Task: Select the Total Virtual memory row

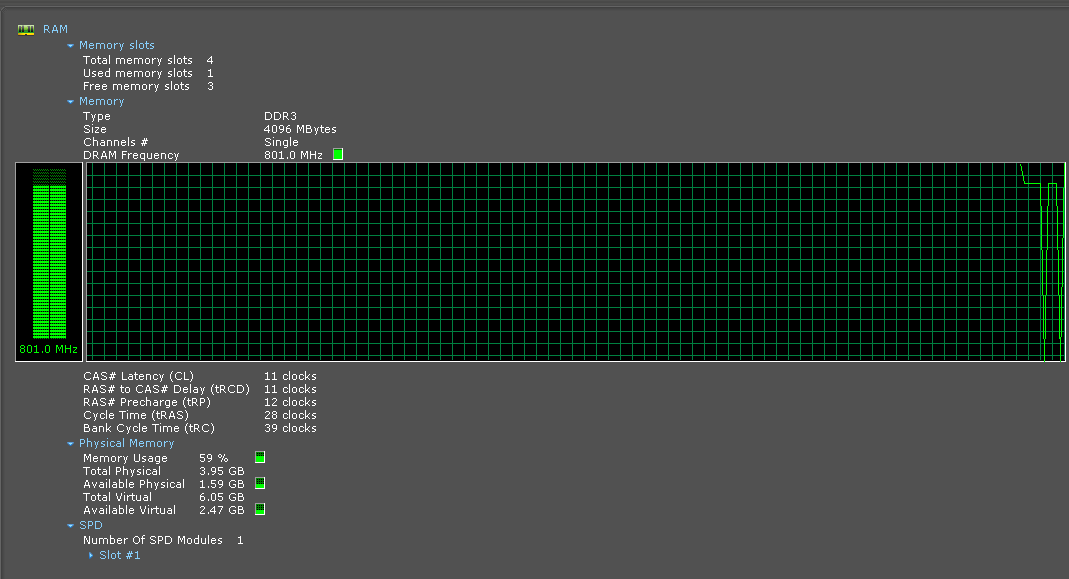Action: [x=118, y=497]
